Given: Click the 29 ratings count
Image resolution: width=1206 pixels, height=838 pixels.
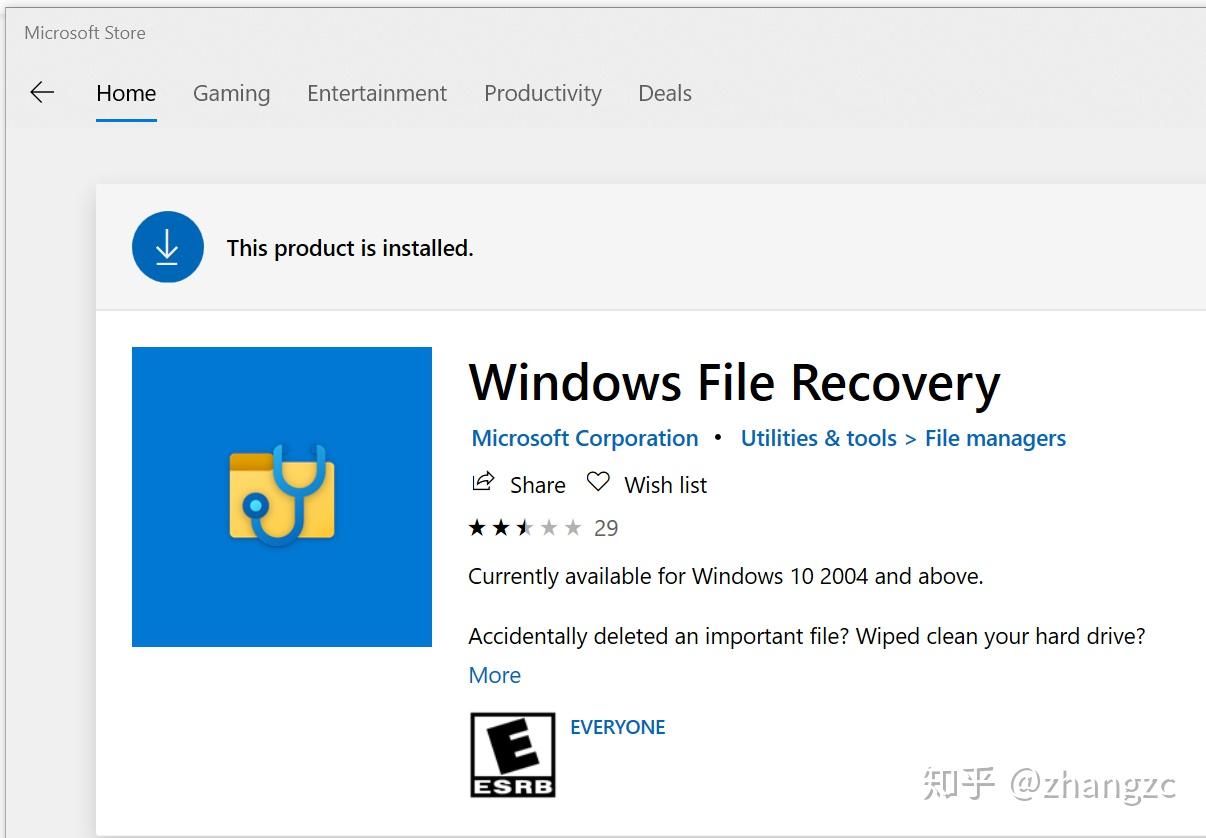Looking at the screenshot, I should [x=606, y=527].
